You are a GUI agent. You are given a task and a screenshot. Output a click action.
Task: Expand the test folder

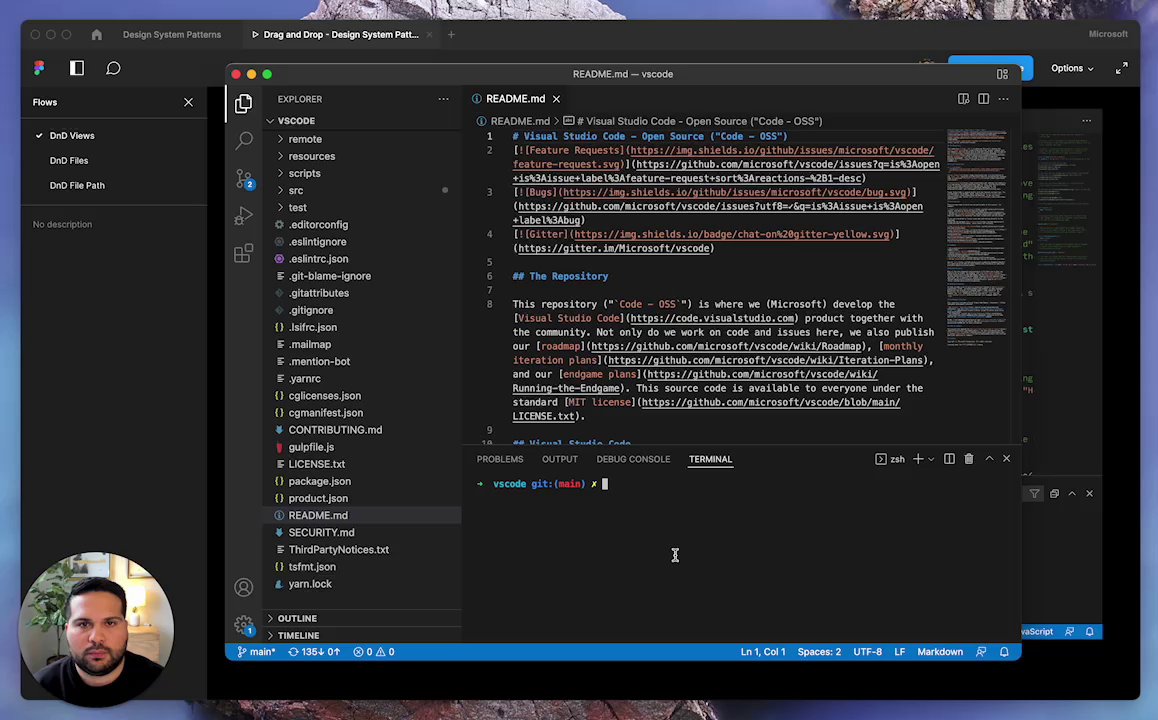(298, 208)
